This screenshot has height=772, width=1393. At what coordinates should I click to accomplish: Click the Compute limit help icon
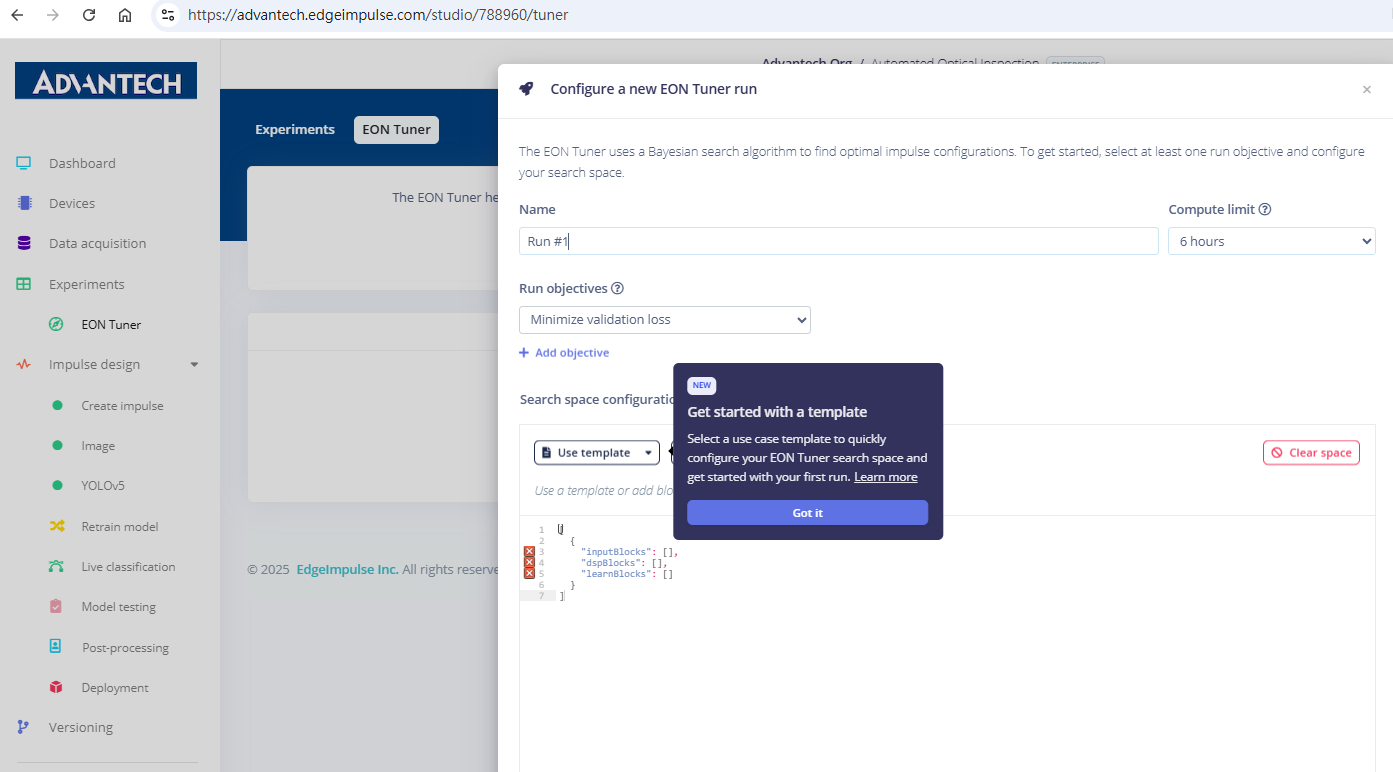[x=1265, y=210]
